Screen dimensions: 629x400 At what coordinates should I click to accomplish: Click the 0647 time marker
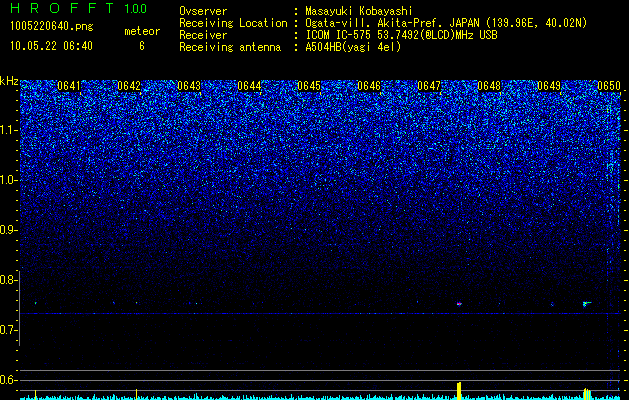429,86
